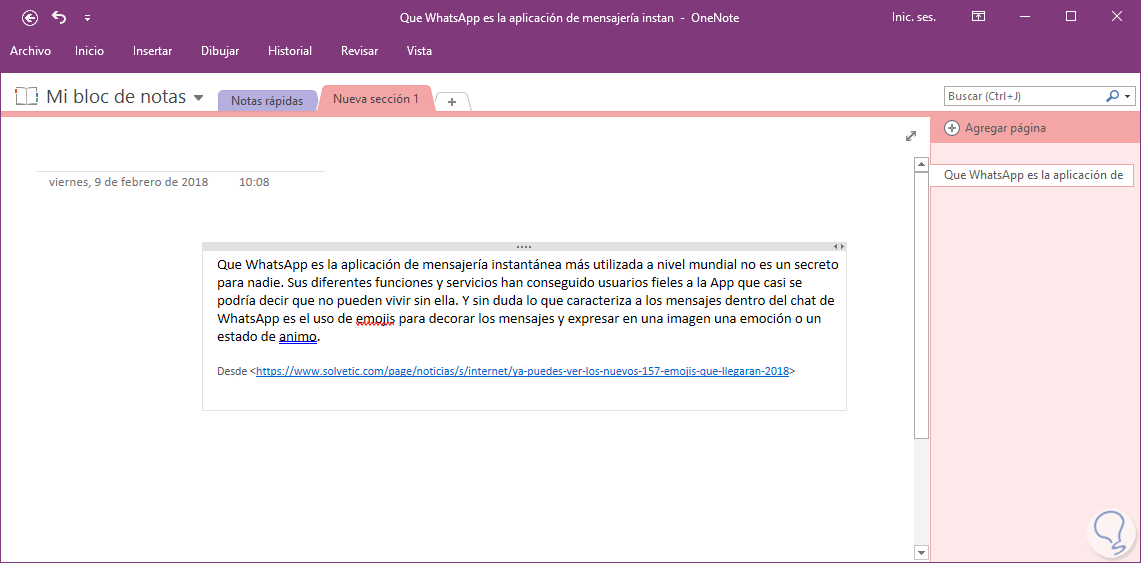The height and width of the screenshot is (563, 1141).
Task: Expand the Mi bloc de notas dropdown
Action: [x=199, y=97]
